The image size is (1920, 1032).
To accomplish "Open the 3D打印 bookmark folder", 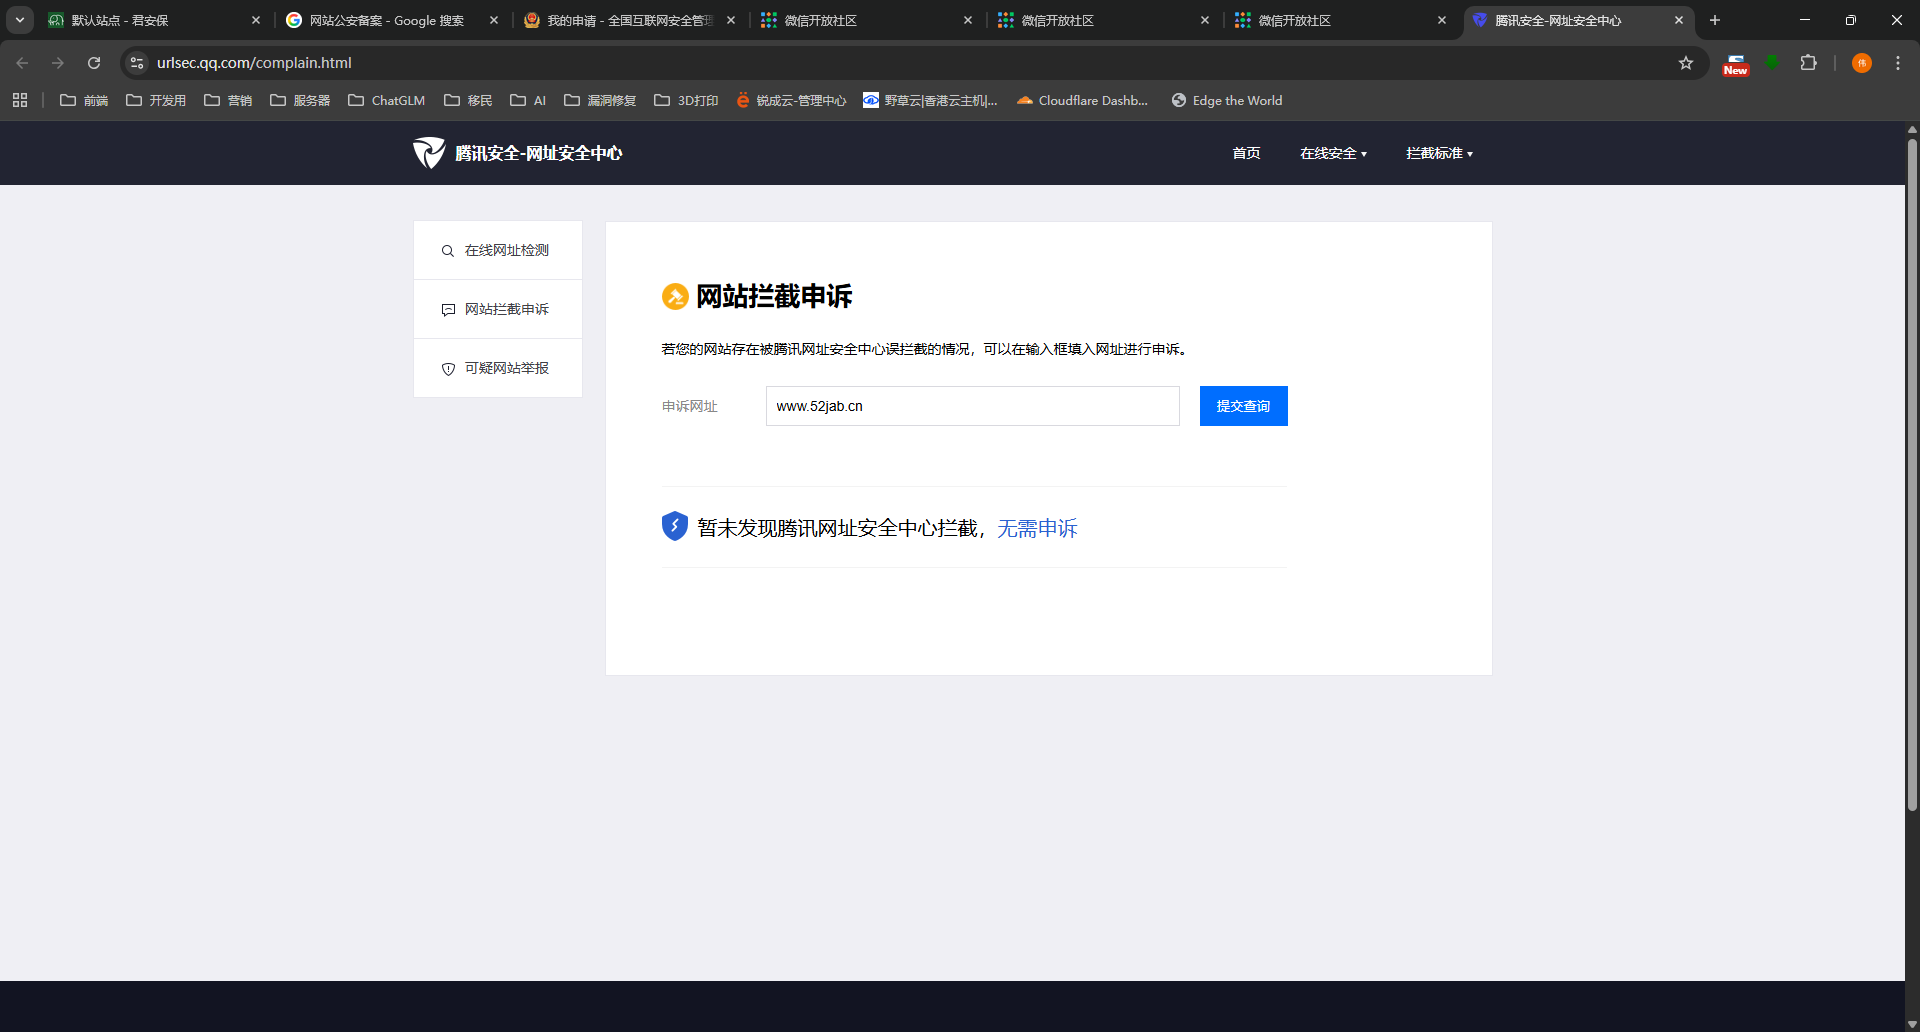I will (x=686, y=100).
